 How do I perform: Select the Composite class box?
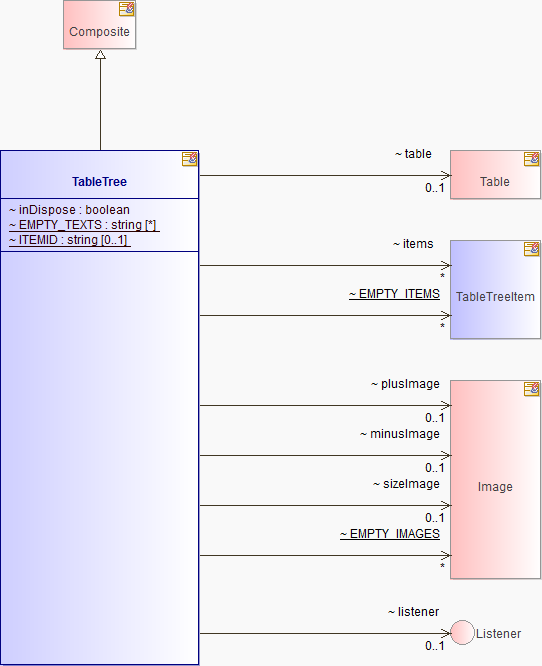[x=100, y=25]
